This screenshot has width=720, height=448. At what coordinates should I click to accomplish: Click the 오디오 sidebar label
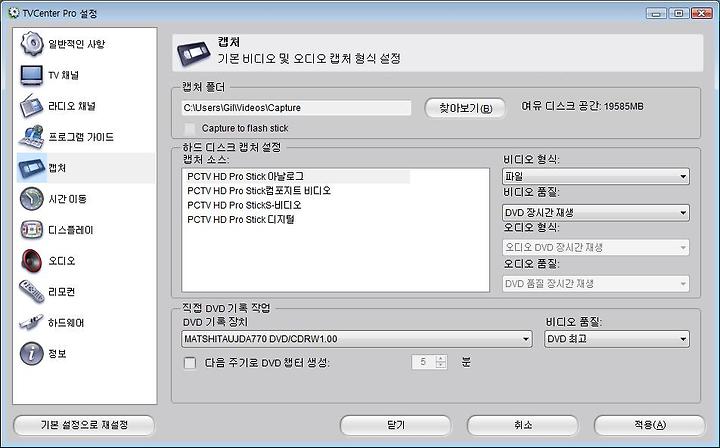[x=62, y=261]
